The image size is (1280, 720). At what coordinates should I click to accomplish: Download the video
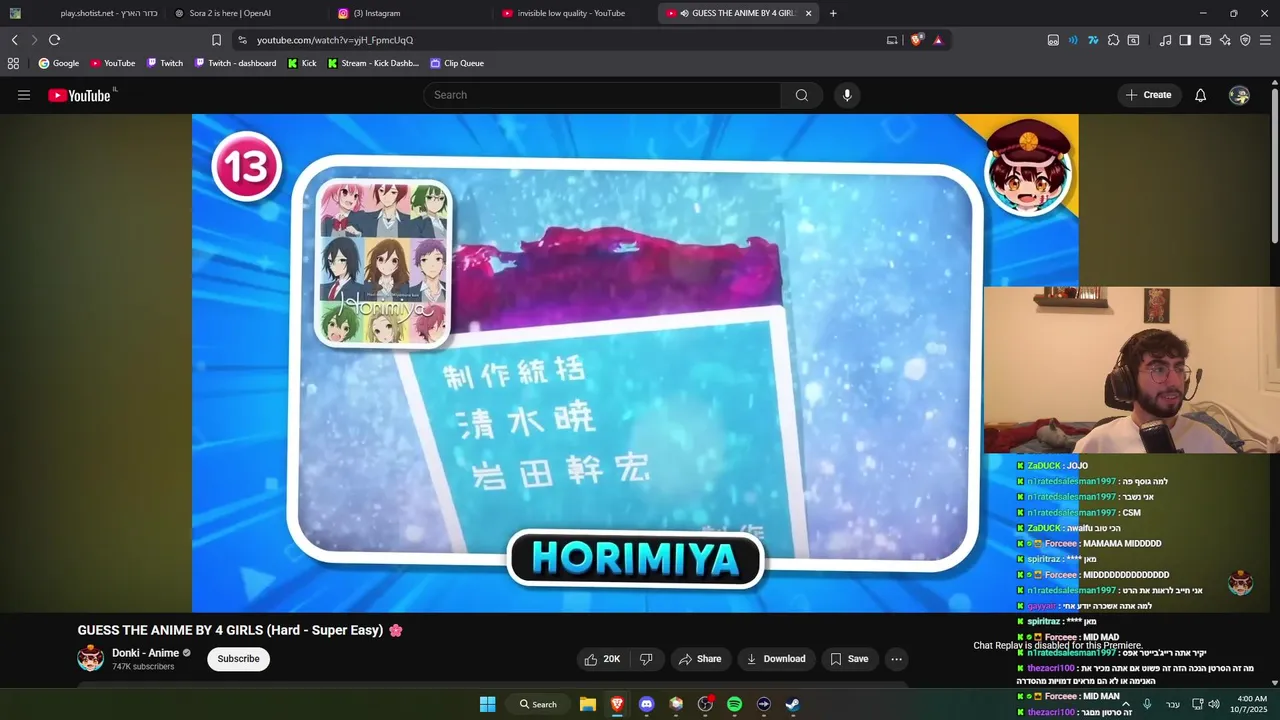coord(777,659)
